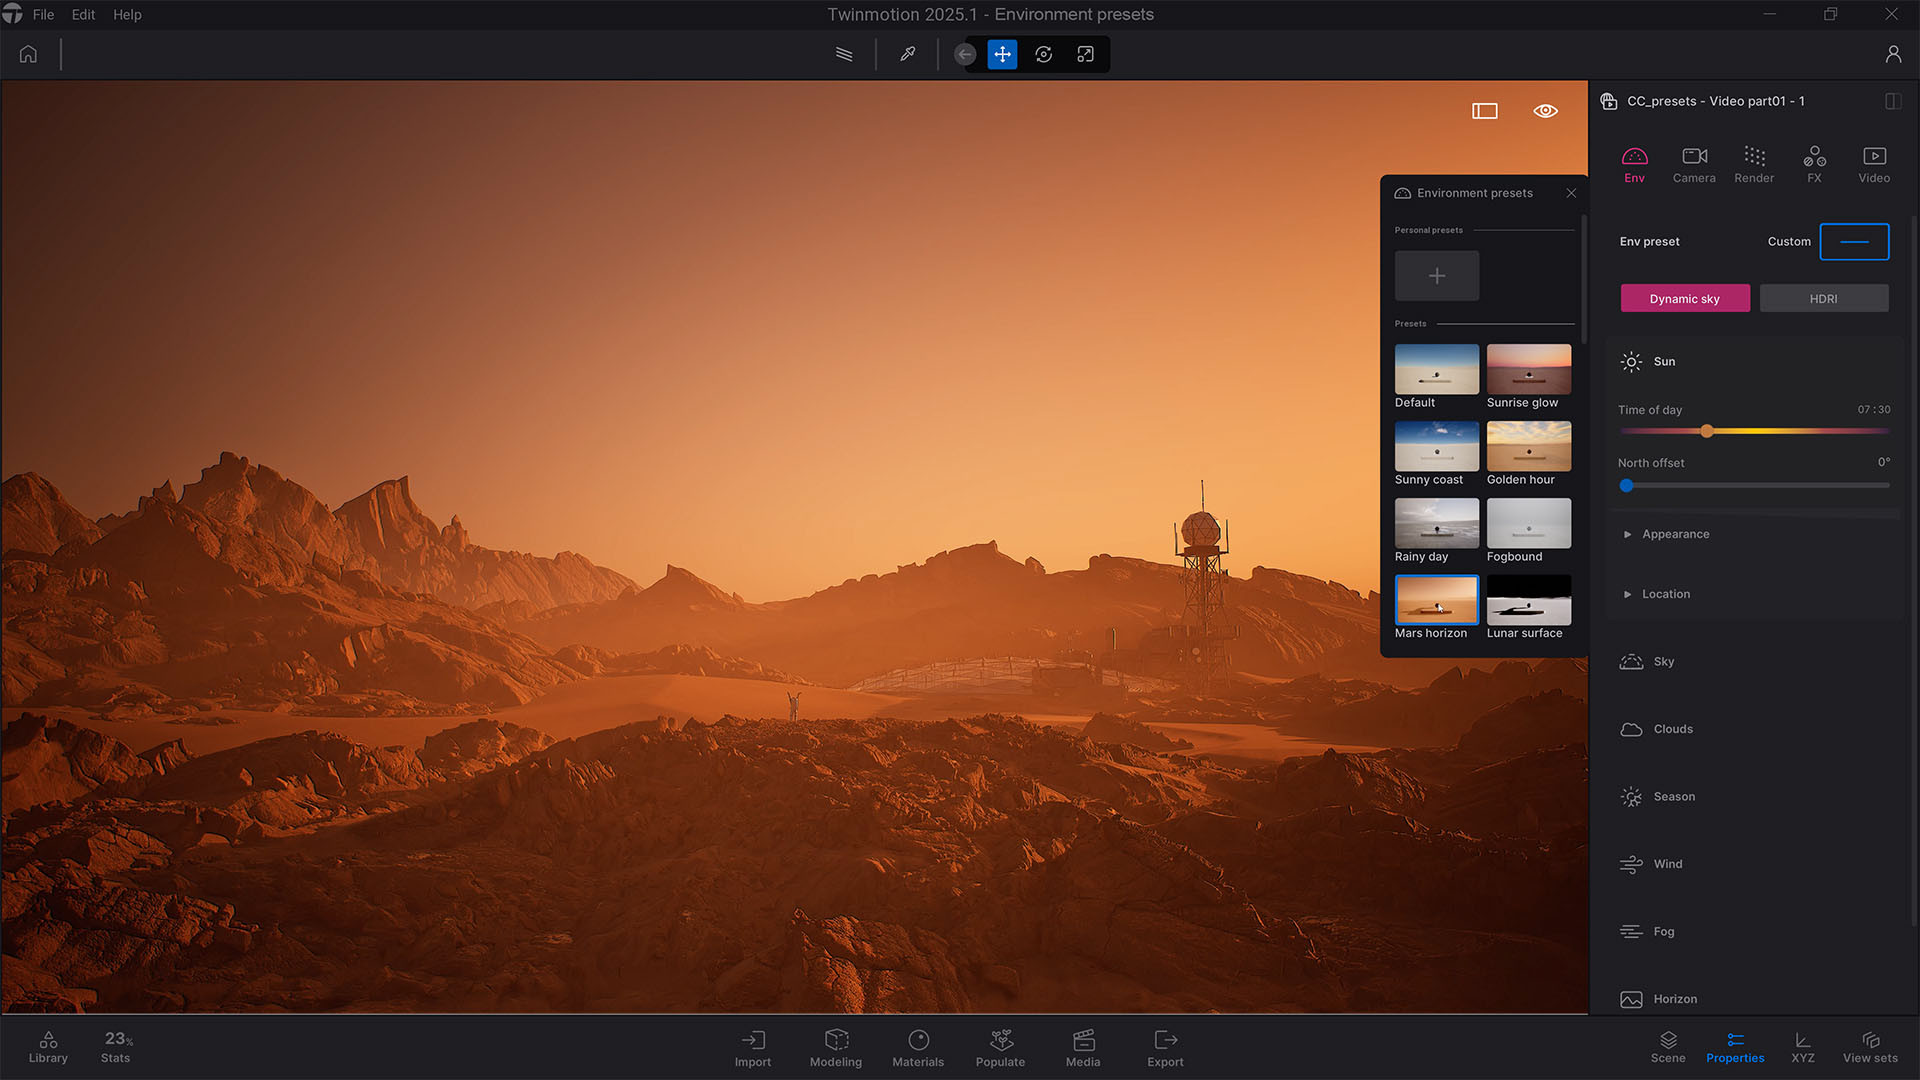Click the Export icon
The image size is (1920, 1080).
pos(1165,1046)
